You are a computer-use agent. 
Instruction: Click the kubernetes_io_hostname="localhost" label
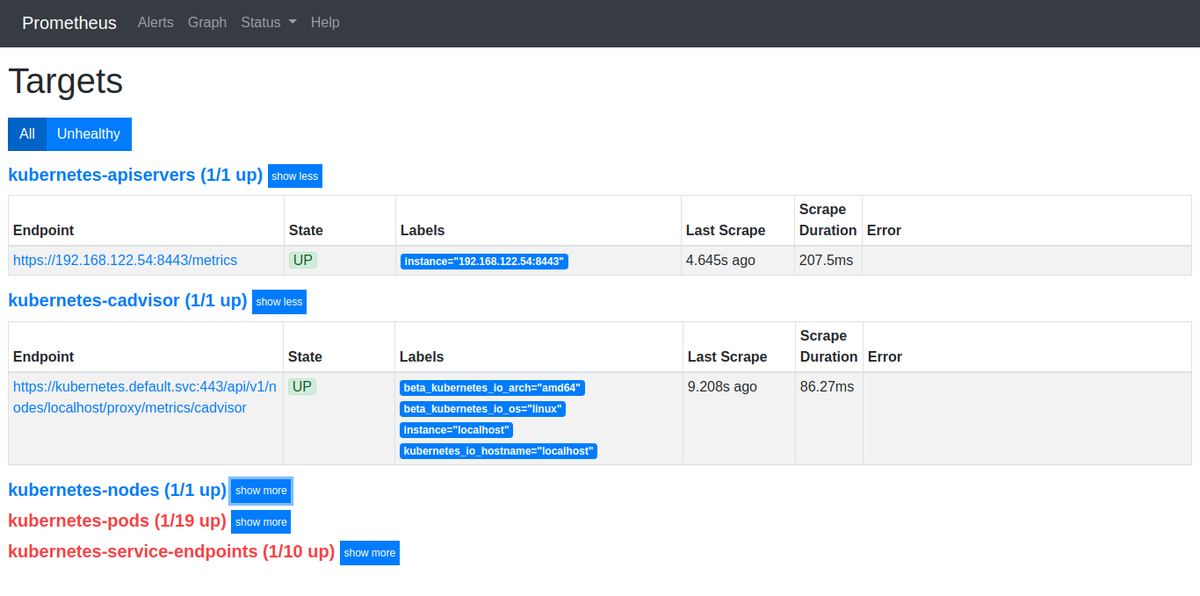(x=498, y=451)
